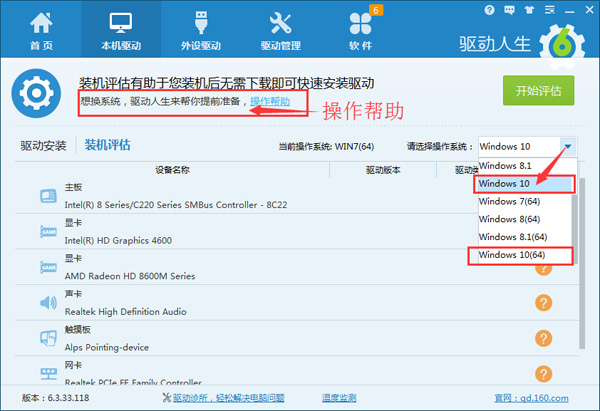Choose Windows 7(64) from the list
The width and height of the screenshot is (600, 411).
[x=525, y=201]
